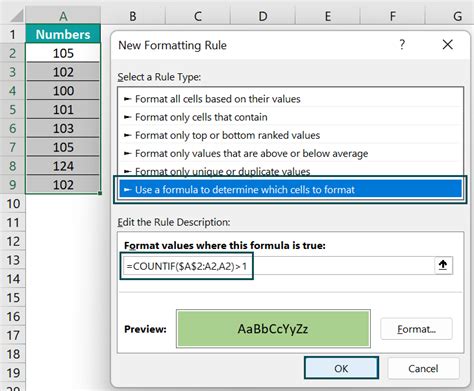Select column C header
Viewport: 474px width, 391px height.
coord(198,16)
